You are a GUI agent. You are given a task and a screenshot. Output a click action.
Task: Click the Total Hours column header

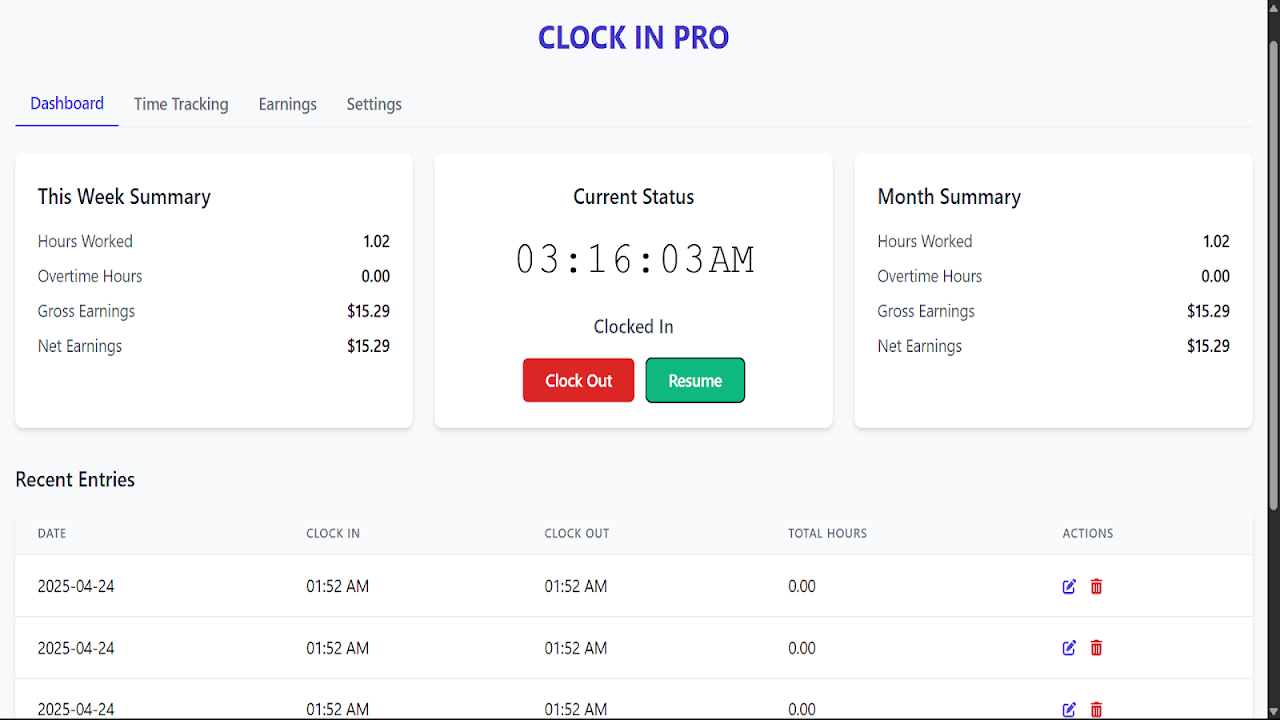point(827,534)
